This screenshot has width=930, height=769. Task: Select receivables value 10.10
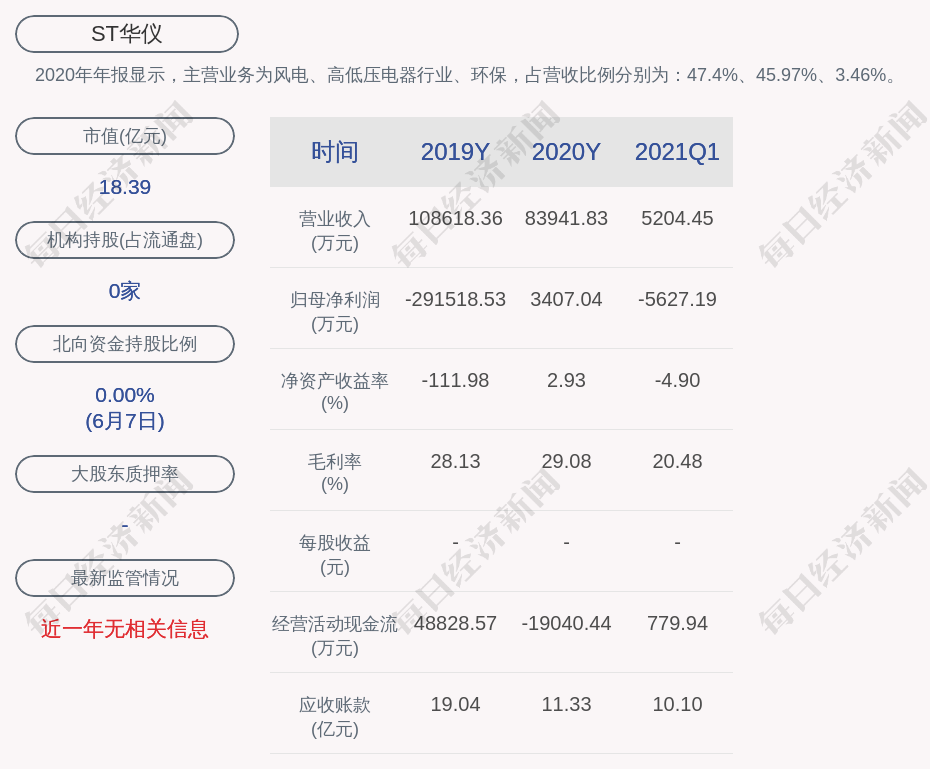[677, 704]
